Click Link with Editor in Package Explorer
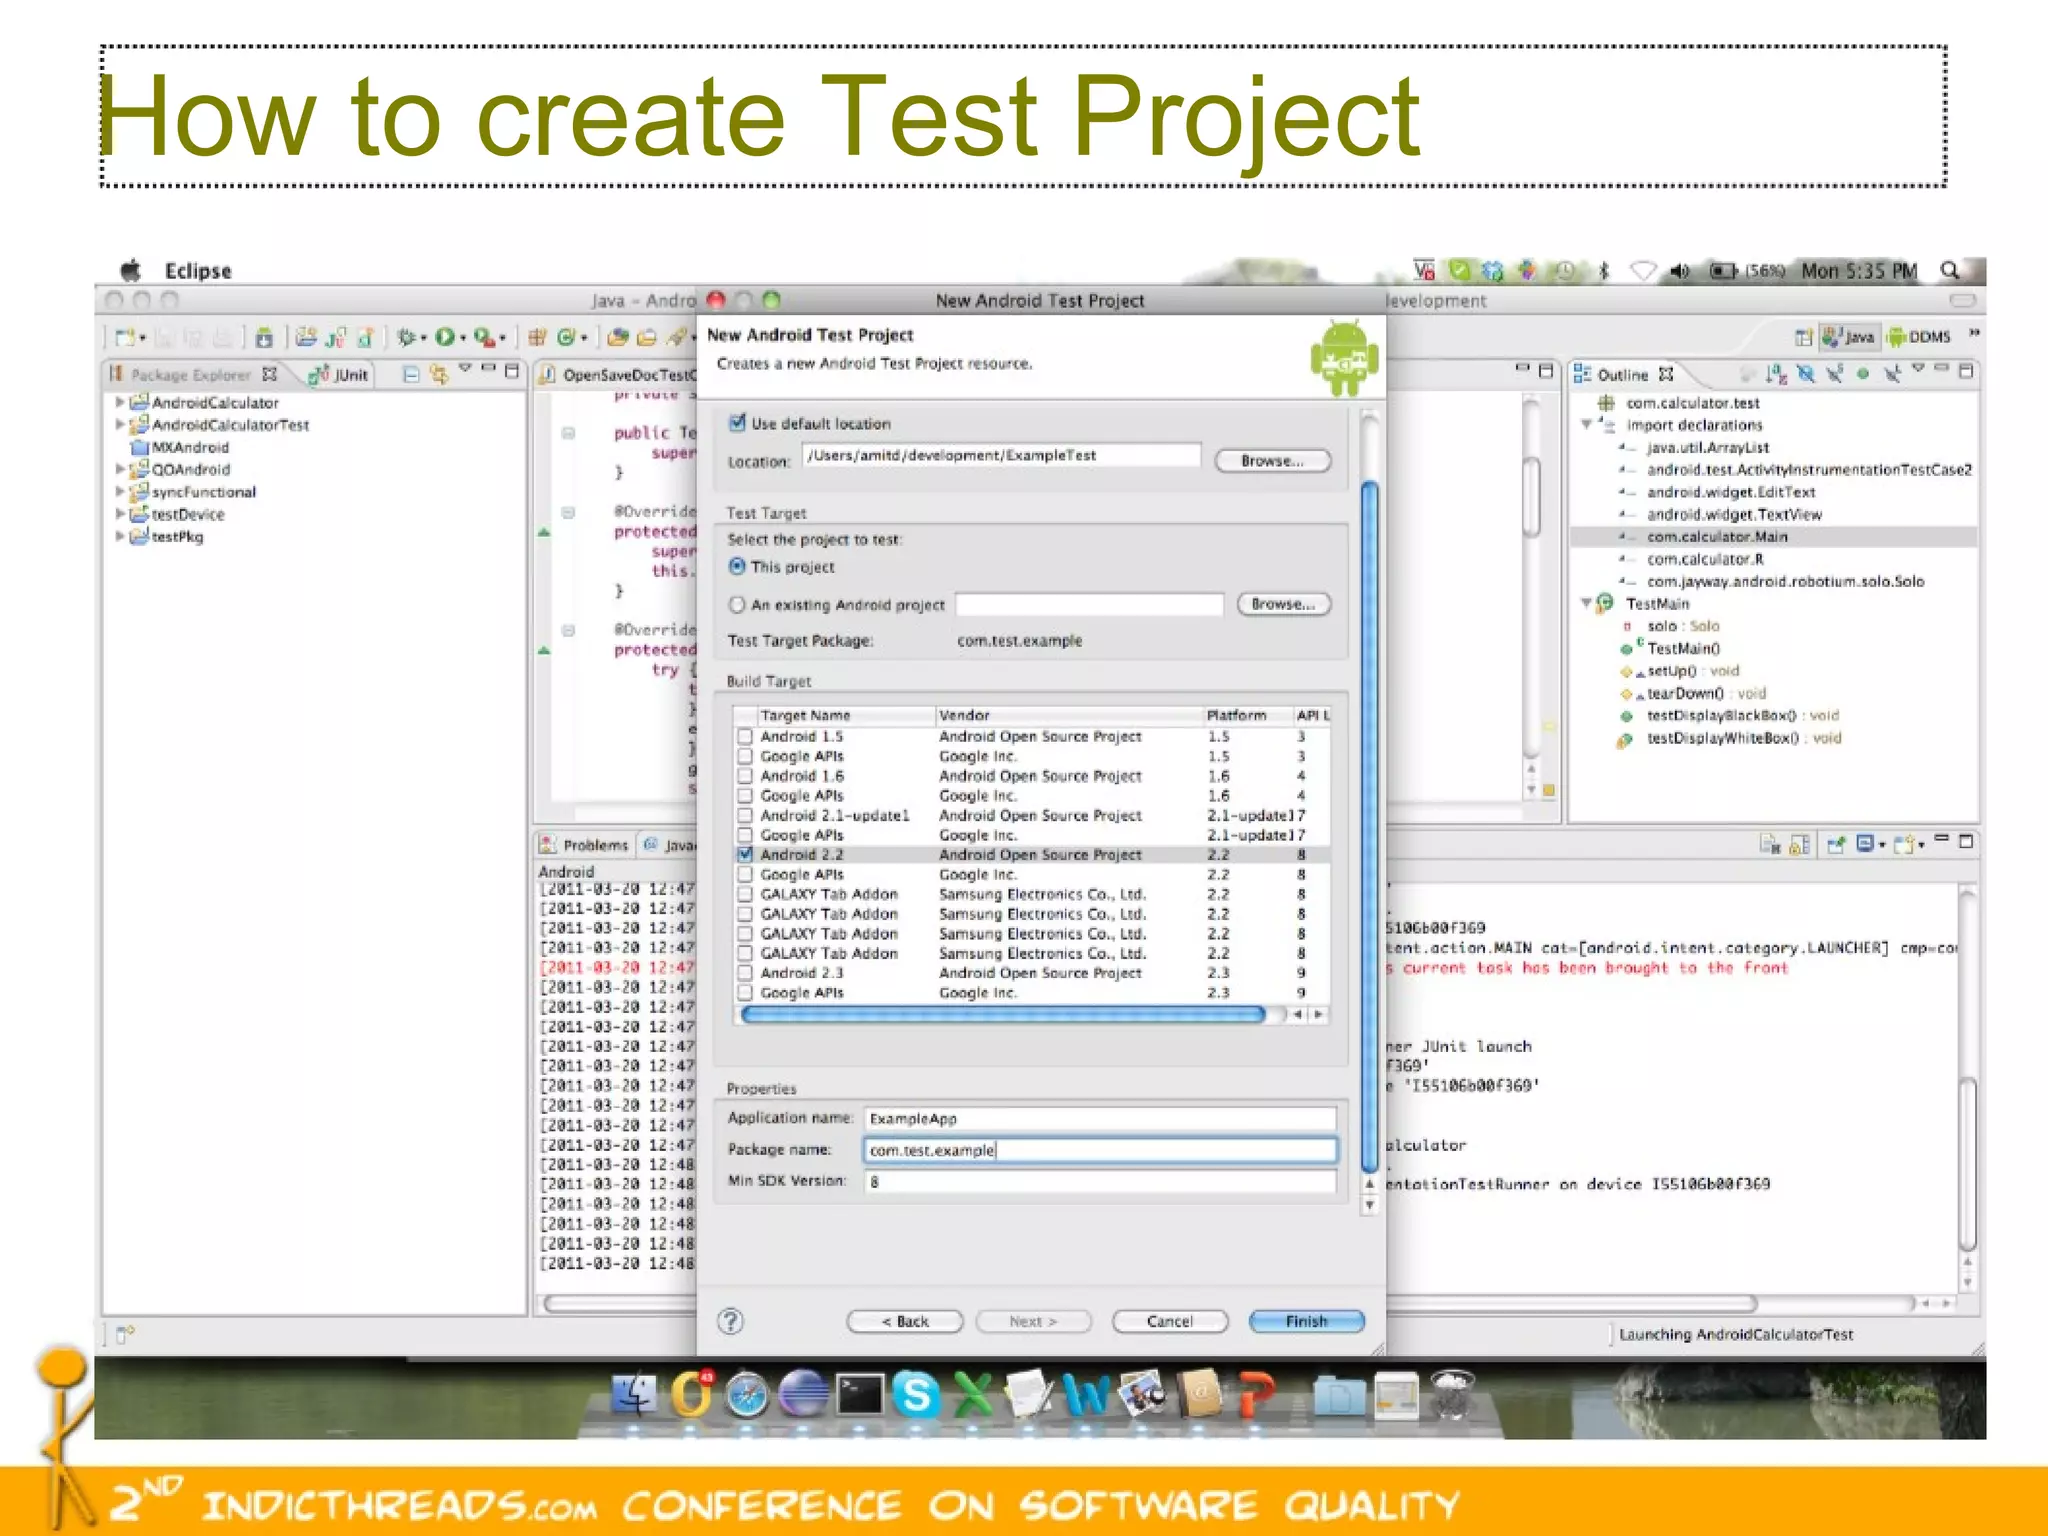 click(439, 374)
